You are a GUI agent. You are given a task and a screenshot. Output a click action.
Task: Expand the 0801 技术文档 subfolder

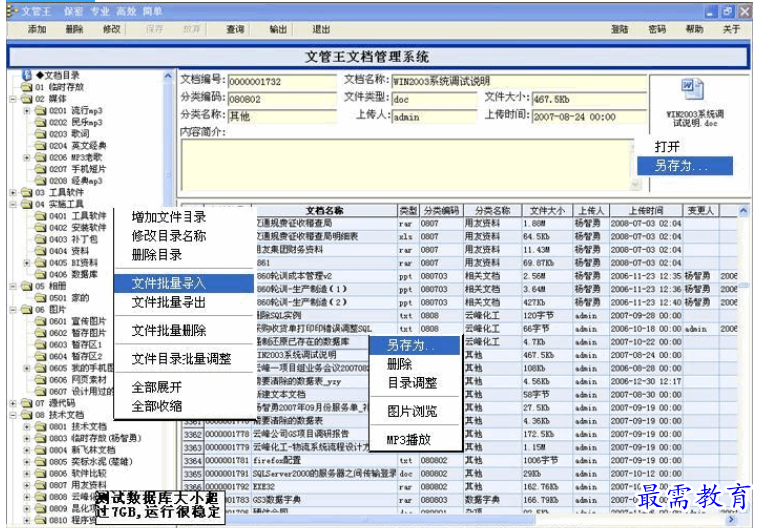(x=27, y=427)
